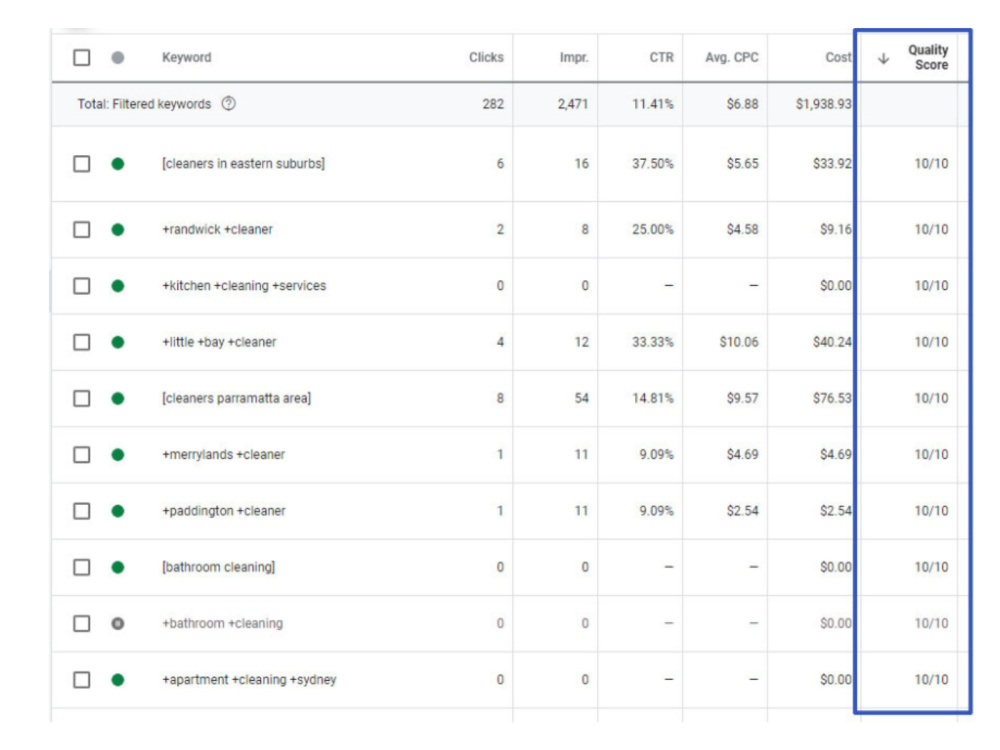
Task: Open keyword [cleaners parramatta area]
Action: click(236, 399)
